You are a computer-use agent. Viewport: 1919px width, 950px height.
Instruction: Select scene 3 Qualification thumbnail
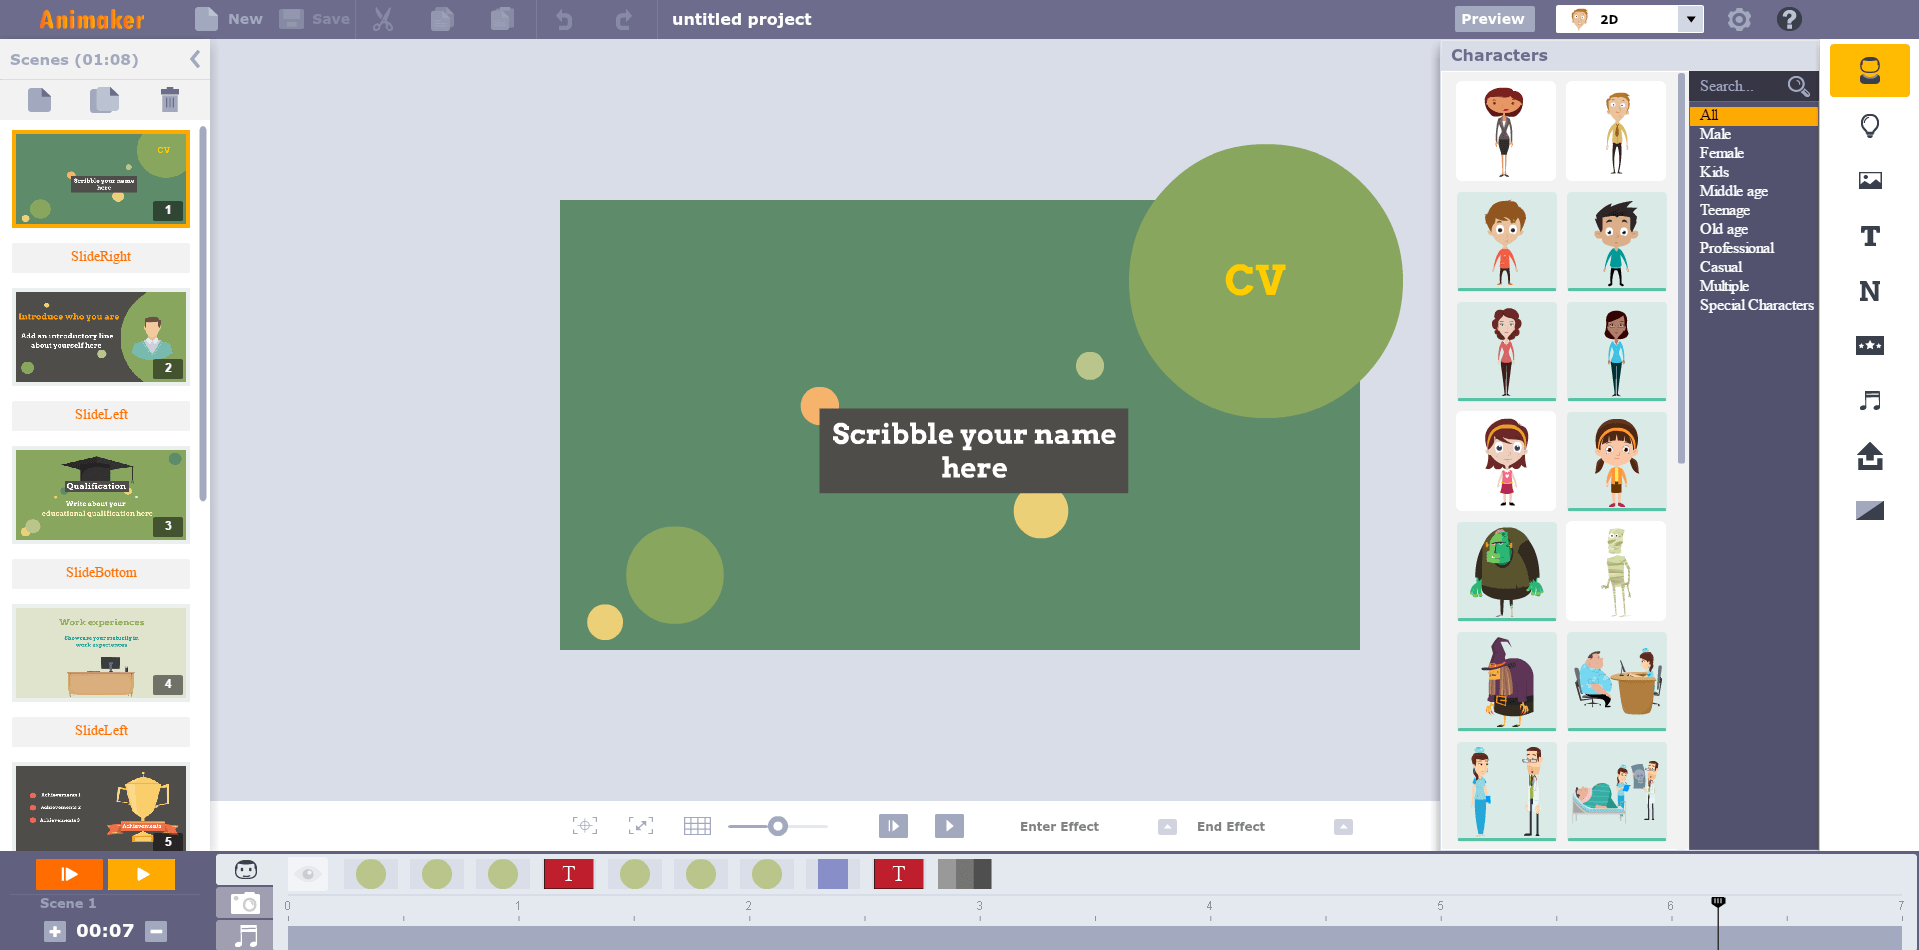(x=101, y=495)
